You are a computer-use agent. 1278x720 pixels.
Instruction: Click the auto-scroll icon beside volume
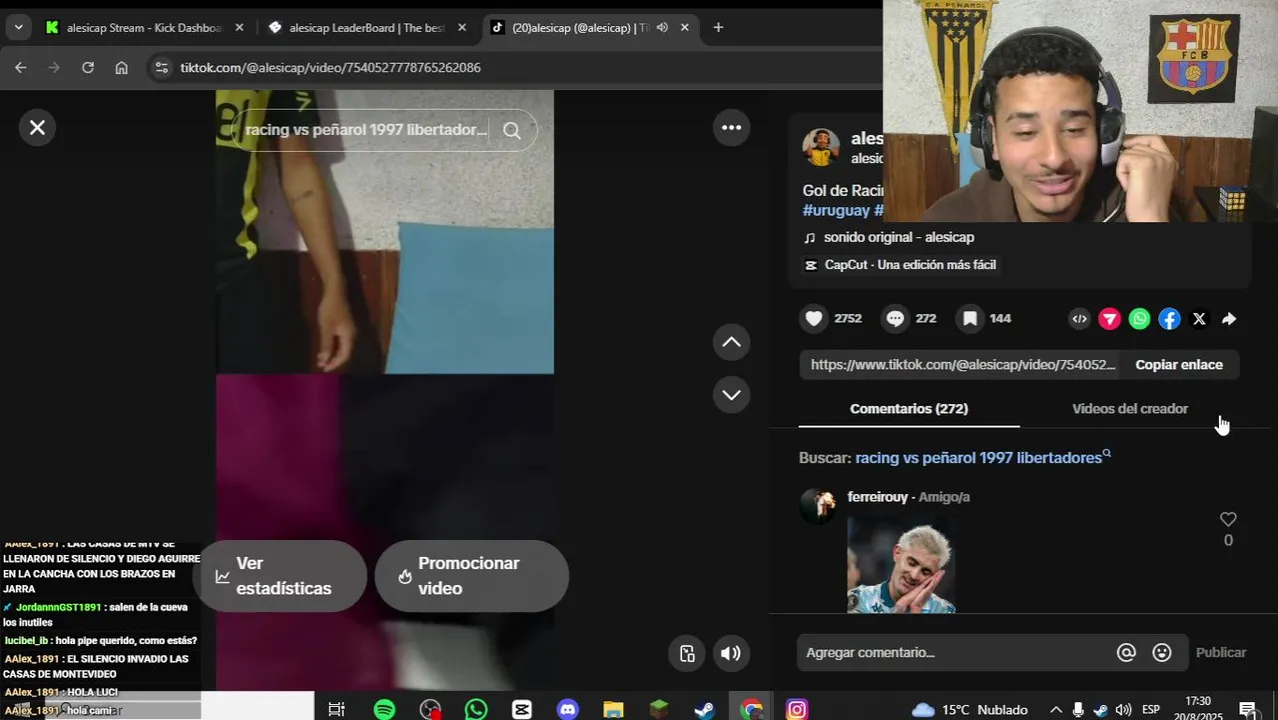(x=686, y=653)
